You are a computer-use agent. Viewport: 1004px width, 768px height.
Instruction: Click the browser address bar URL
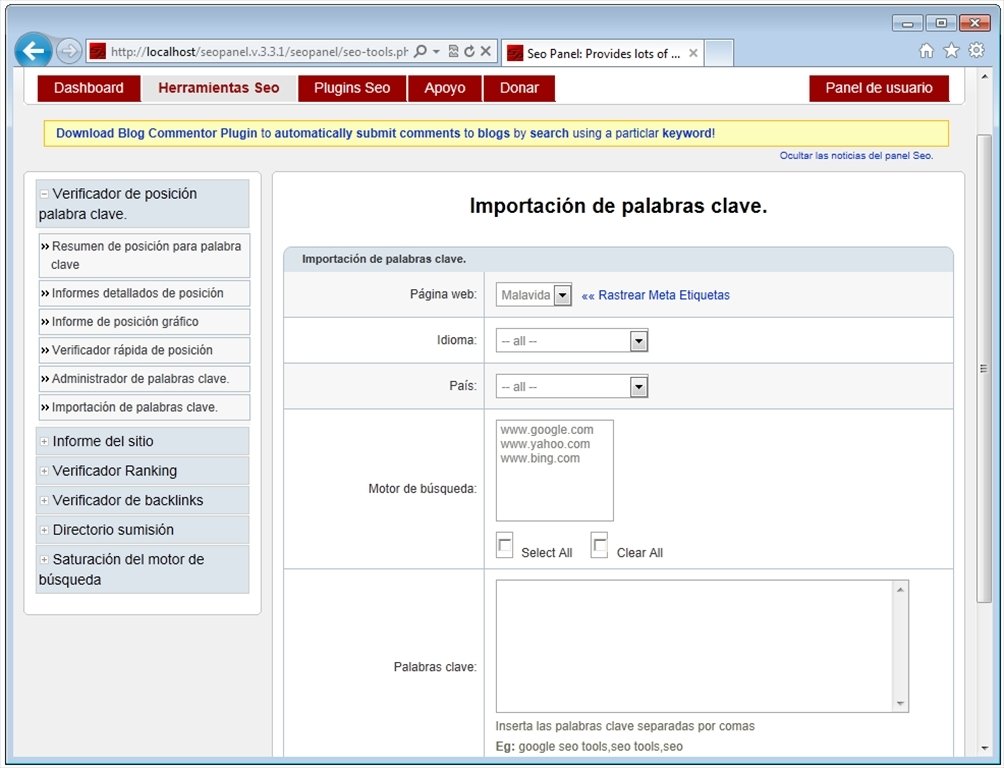coord(259,52)
